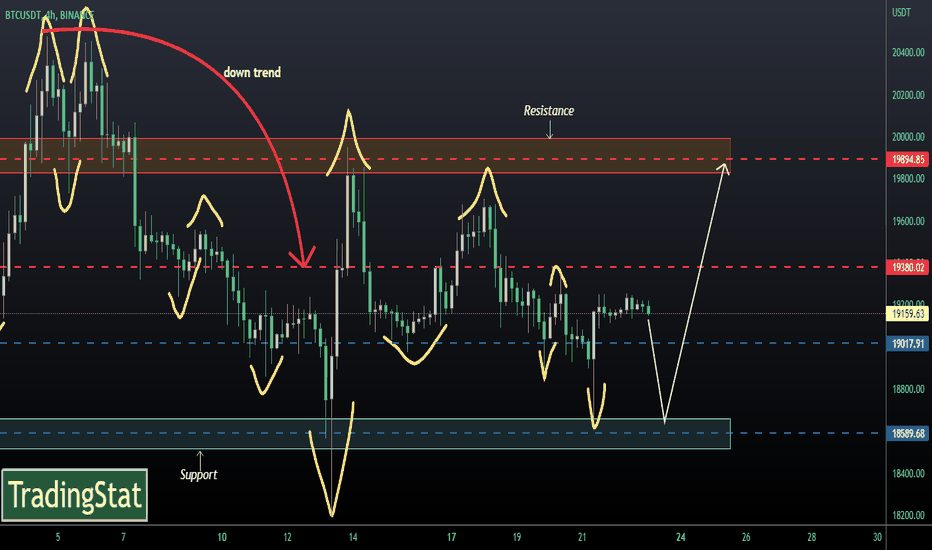Click date 28 on the time axis
The image size is (932, 550).
pyautogui.click(x=811, y=538)
